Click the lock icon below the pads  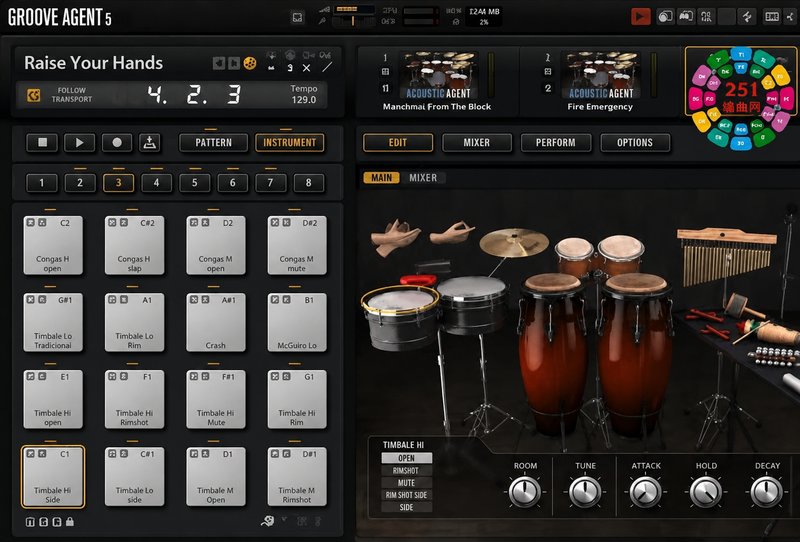pos(70,522)
